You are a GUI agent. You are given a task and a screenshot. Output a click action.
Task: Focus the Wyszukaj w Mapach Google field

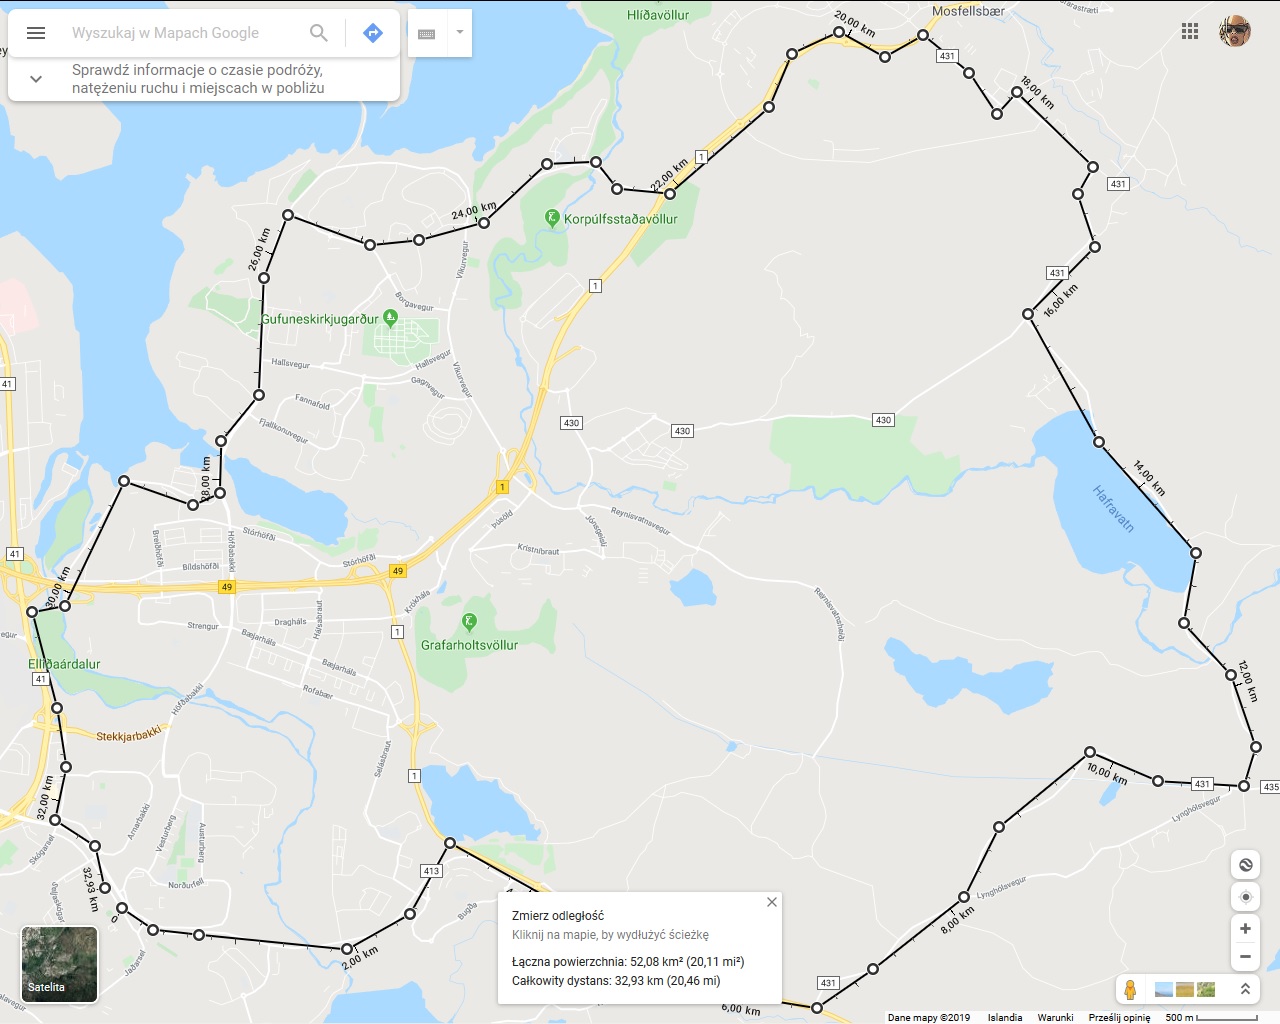(x=185, y=33)
